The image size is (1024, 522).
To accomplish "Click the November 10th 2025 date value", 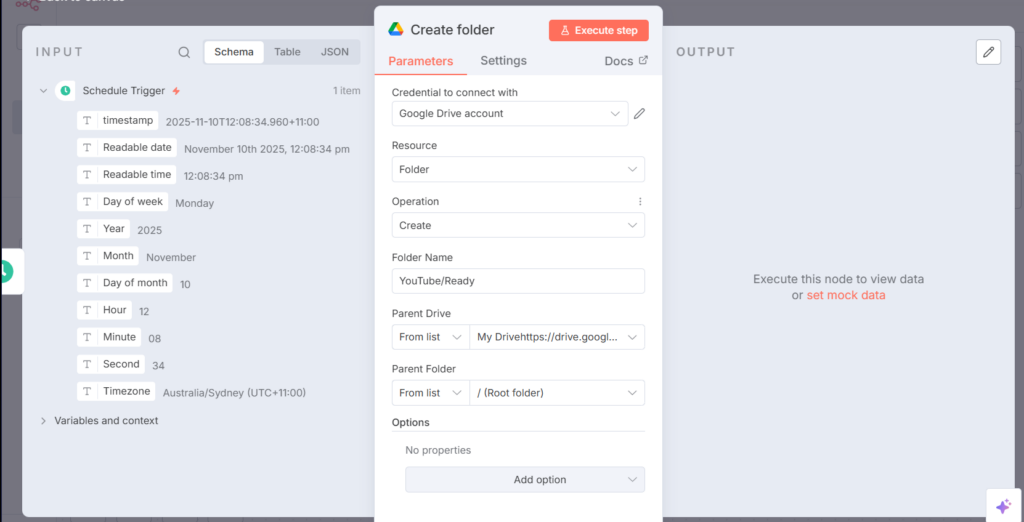I will [267, 149].
